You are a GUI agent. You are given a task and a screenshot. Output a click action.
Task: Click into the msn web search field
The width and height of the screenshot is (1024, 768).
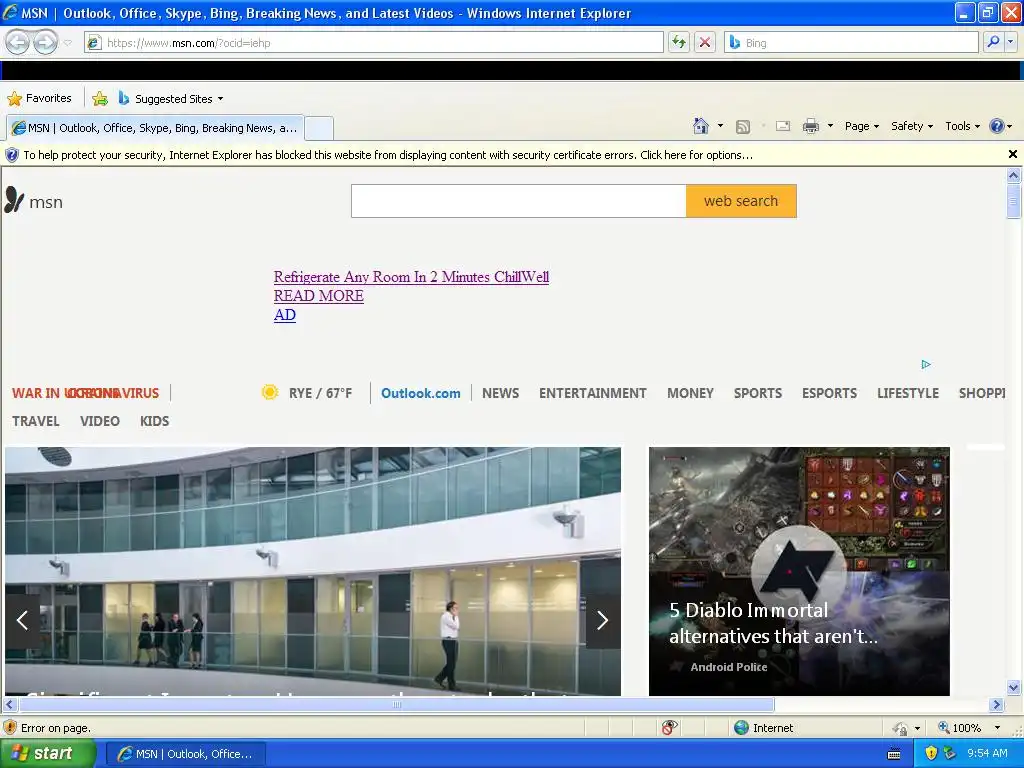519,200
